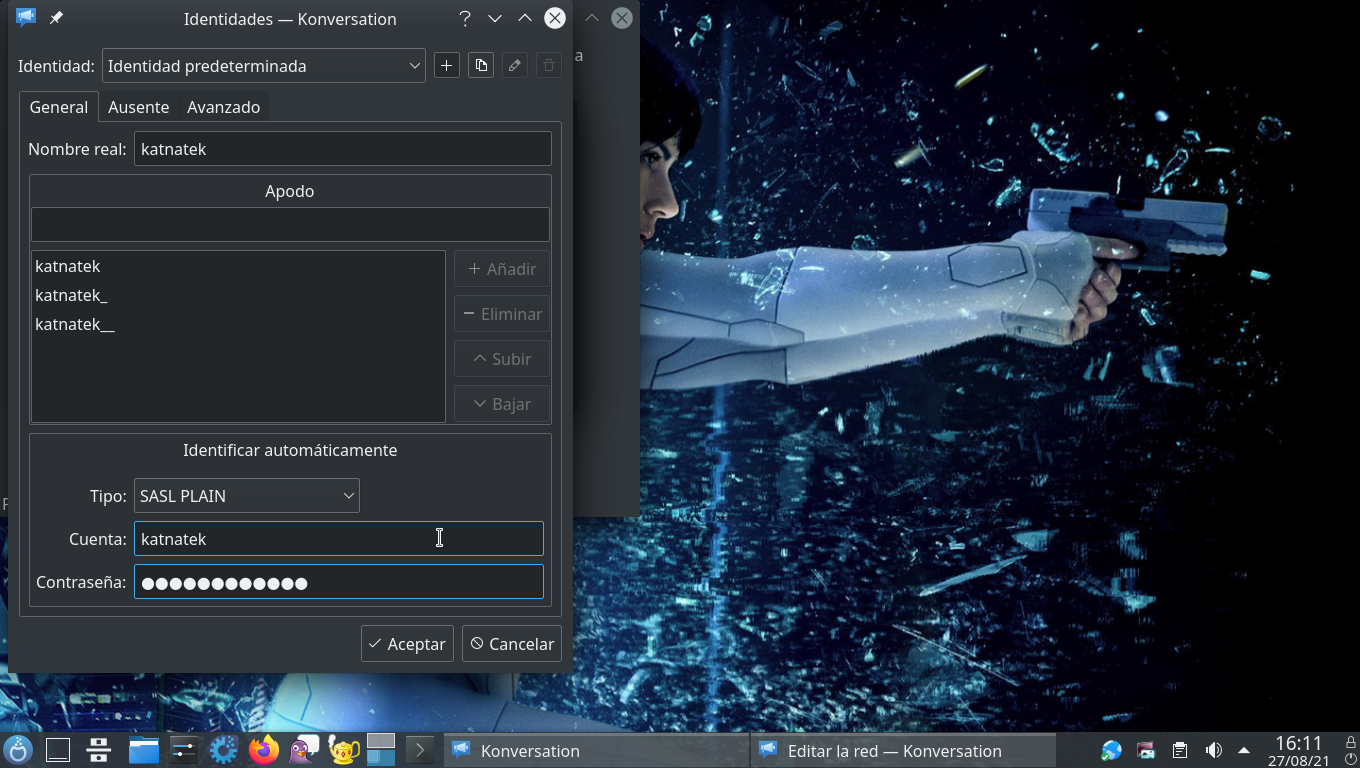
Task: Launch Pidgin messenger from the taskbar
Action: 303,749
